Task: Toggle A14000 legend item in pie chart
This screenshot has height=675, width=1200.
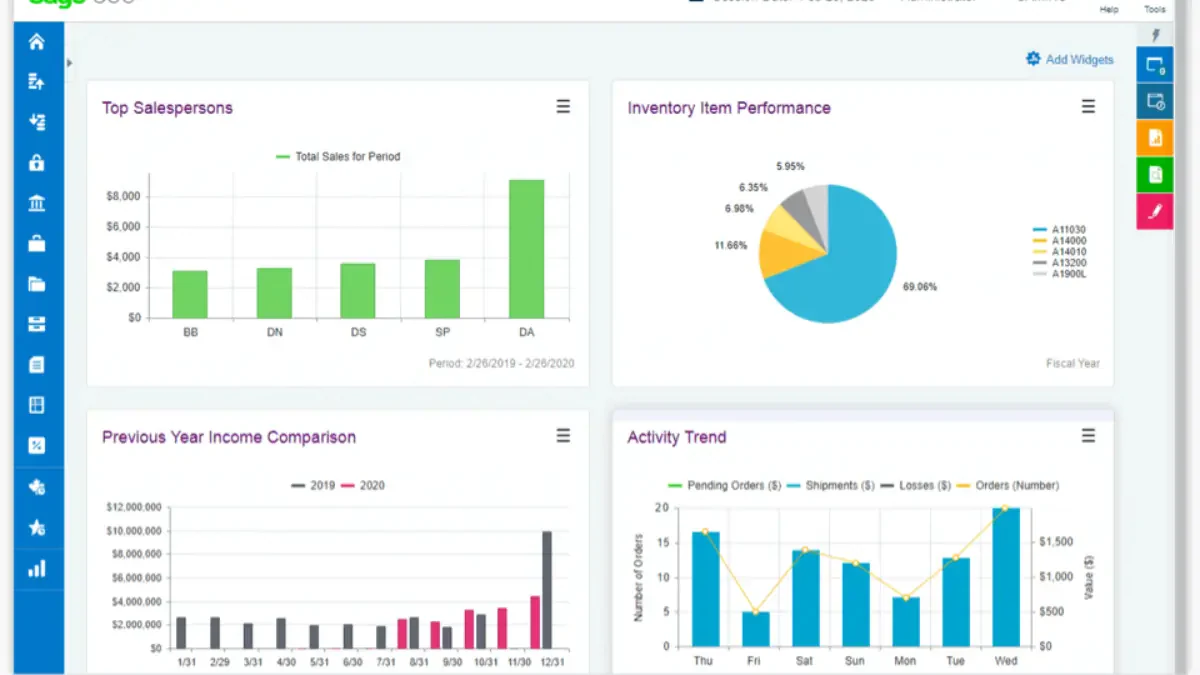Action: pyautogui.click(x=1059, y=241)
